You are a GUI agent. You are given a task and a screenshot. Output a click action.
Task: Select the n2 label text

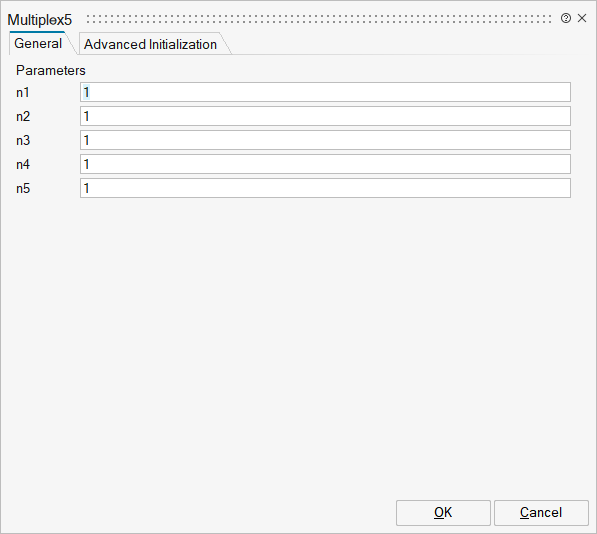pos(23,116)
